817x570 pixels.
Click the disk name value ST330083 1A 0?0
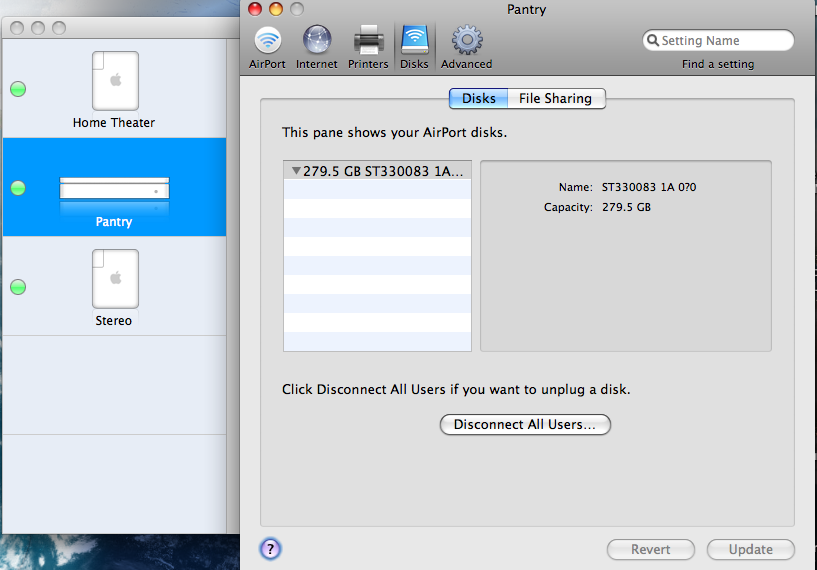pyautogui.click(x=649, y=187)
